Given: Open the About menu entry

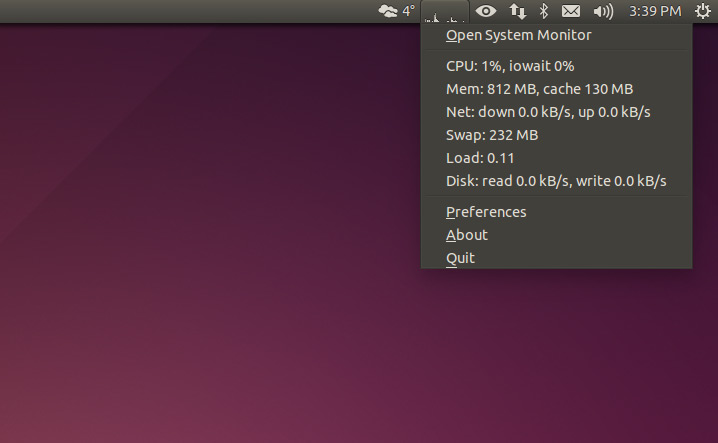Looking at the screenshot, I should (467, 235).
